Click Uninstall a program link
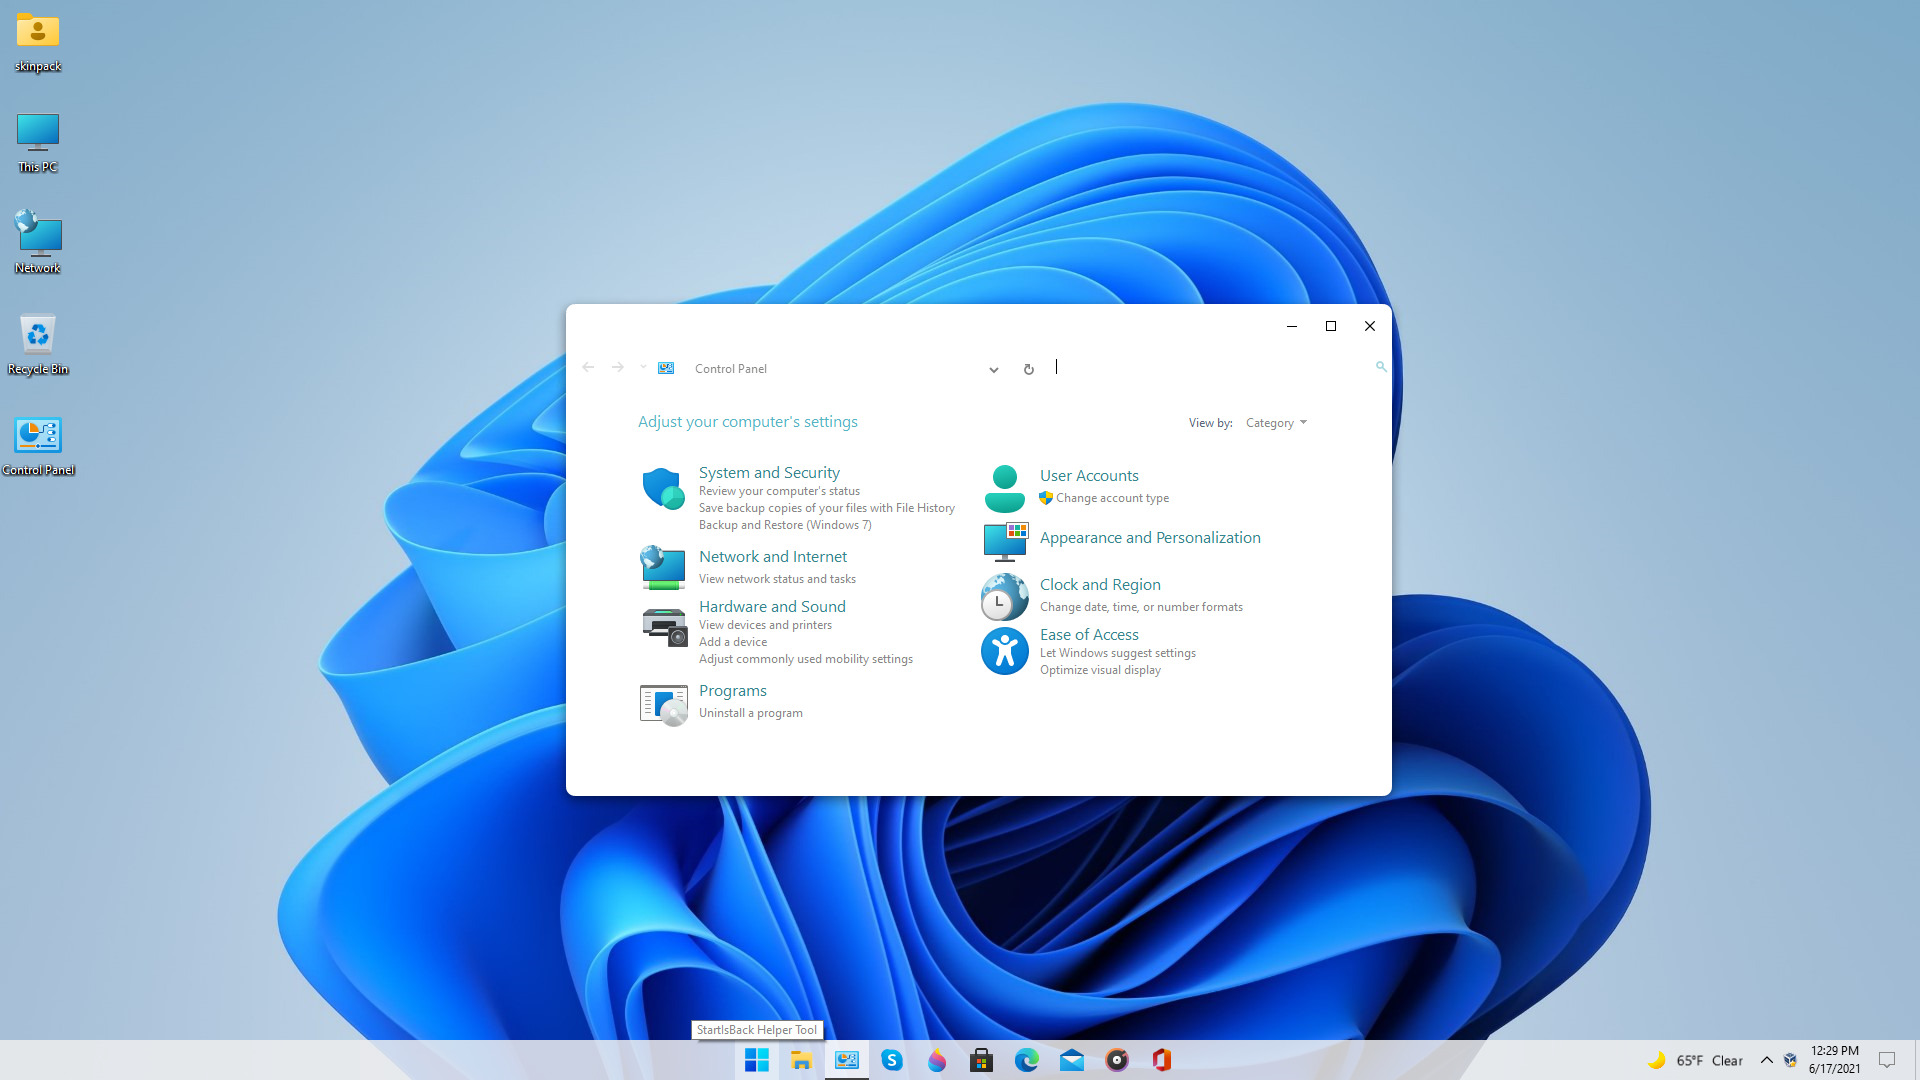 point(750,712)
